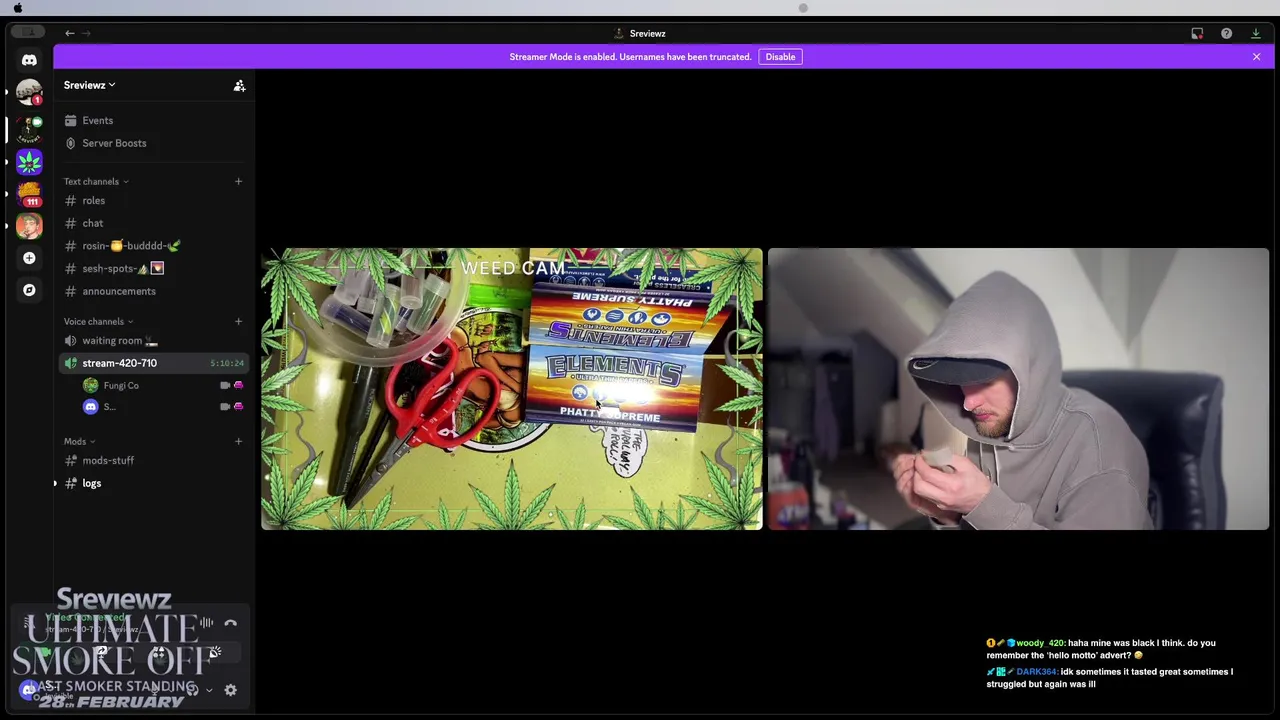Open the purple cannabis leaf server
Viewport: 1280px width, 720px height.
pos(29,161)
